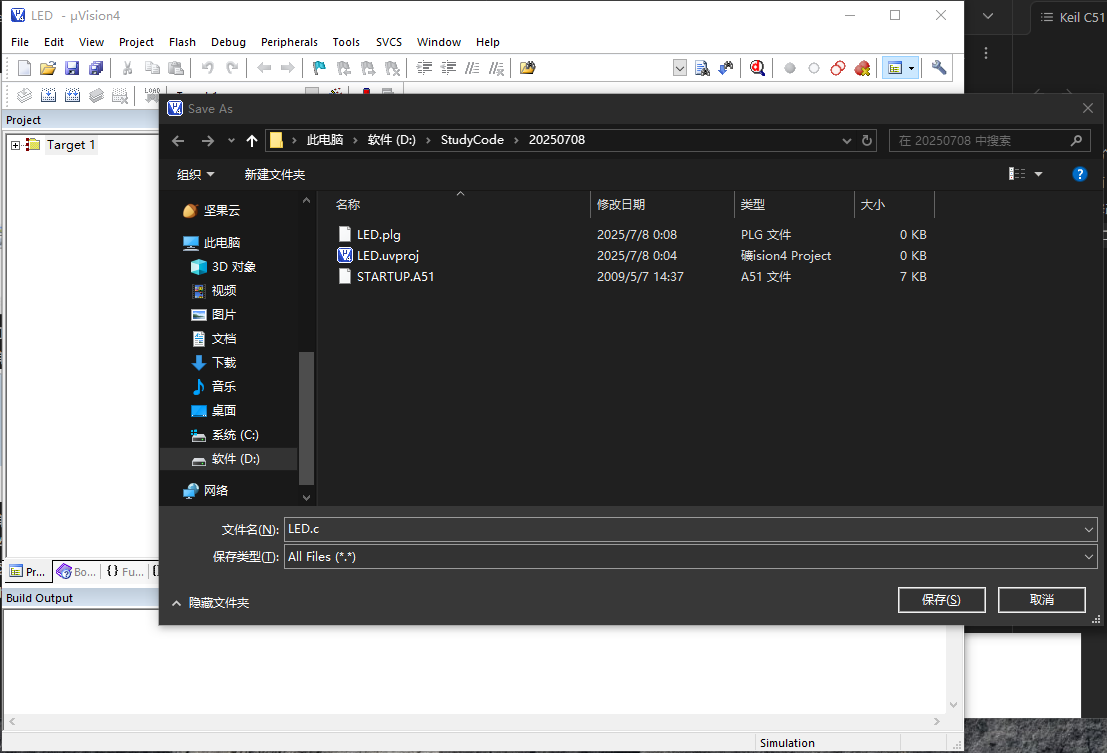Viewport: 1107px width, 753px height.
Task: Open the 保存类型 file type dropdown
Action: [x=1089, y=557]
